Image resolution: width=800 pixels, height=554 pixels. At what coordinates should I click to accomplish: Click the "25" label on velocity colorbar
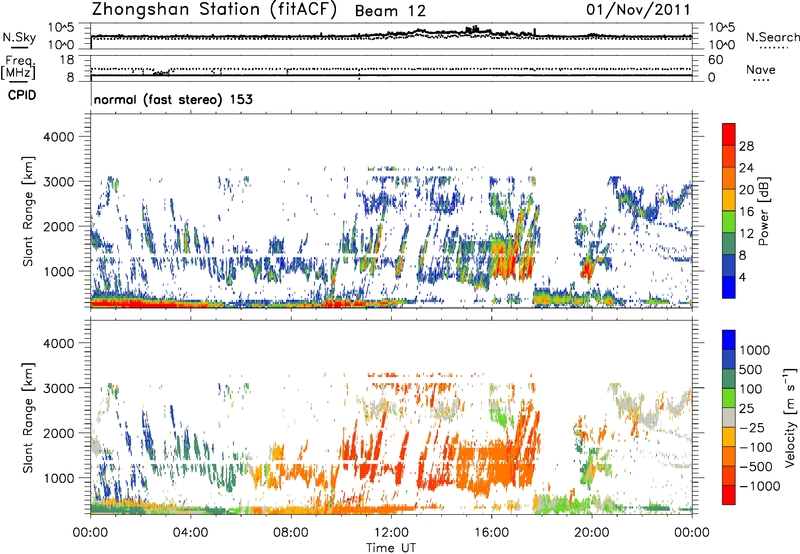click(x=746, y=409)
